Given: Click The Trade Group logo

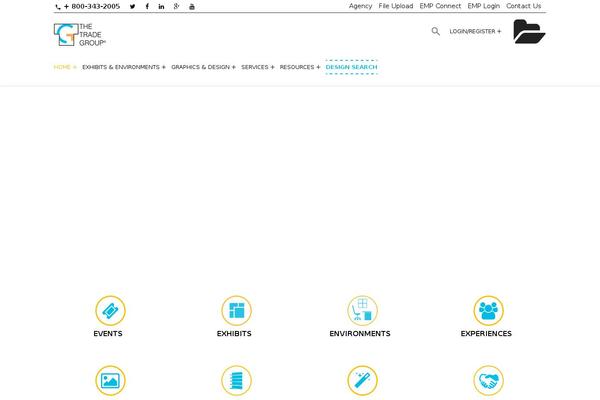Looking at the screenshot, I should tap(80, 35).
